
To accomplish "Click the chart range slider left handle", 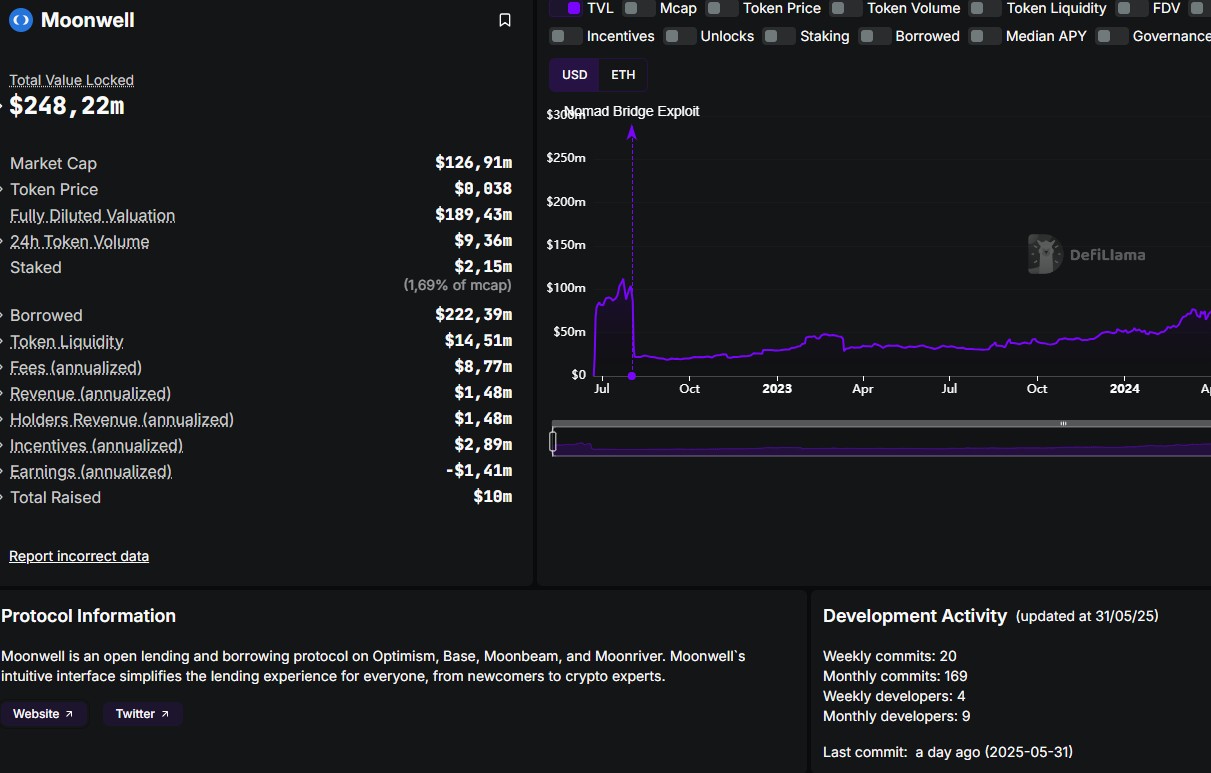I will 553,441.
